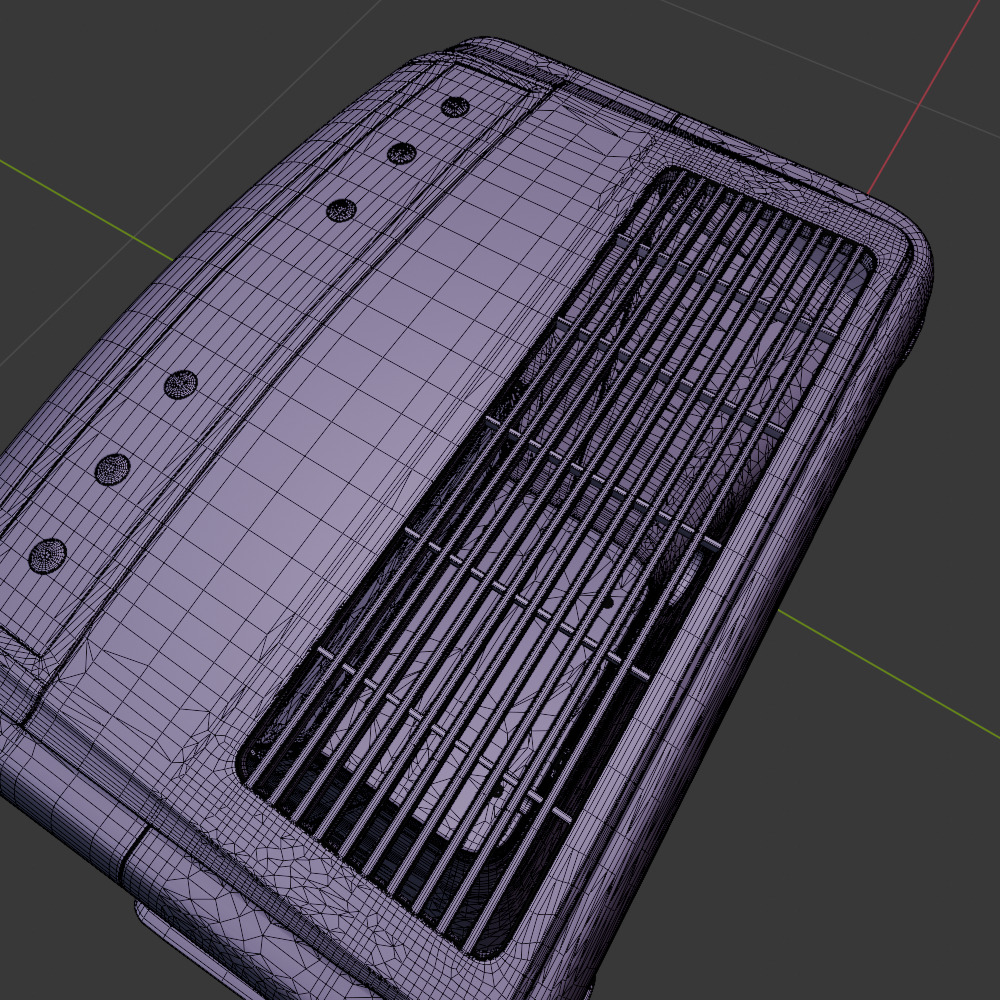Click the topmost round rivet on the panel
Viewport: 1000px width, 1000px height.
[455, 107]
